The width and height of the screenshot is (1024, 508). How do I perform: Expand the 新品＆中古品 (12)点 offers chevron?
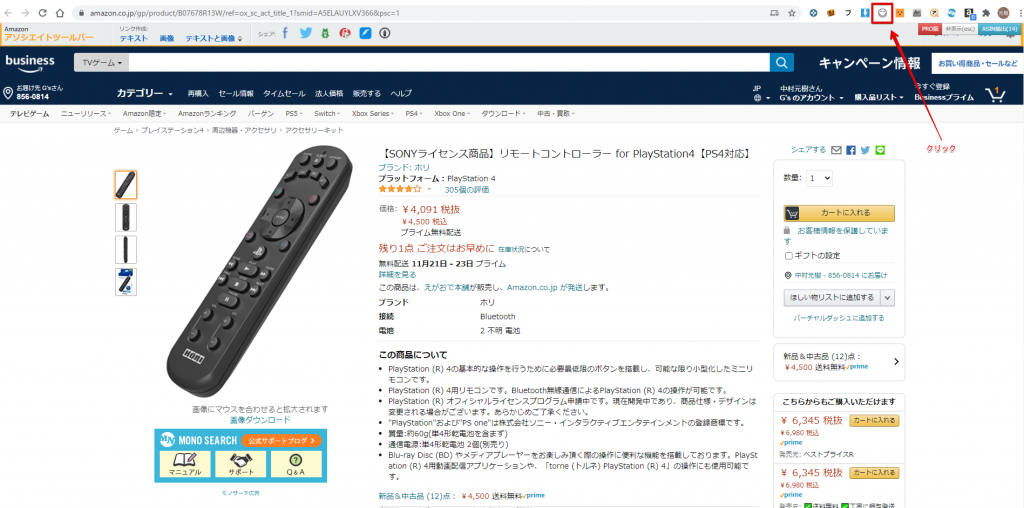(x=895, y=361)
